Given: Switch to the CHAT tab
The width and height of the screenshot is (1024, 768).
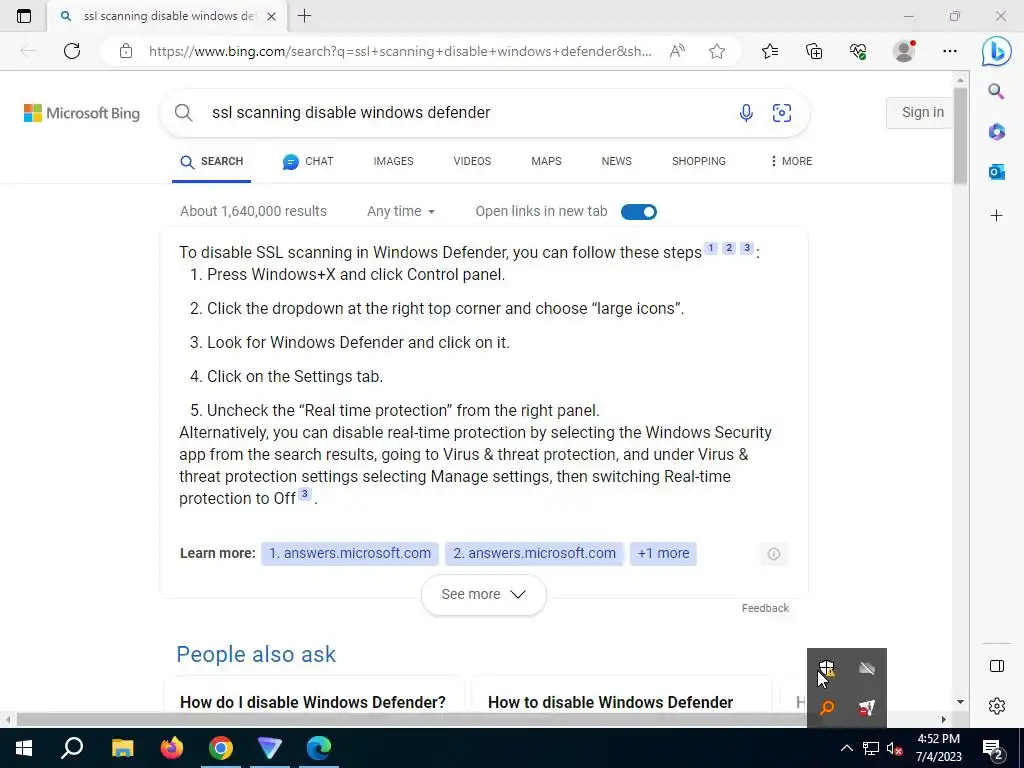Looking at the screenshot, I should tap(308, 161).
